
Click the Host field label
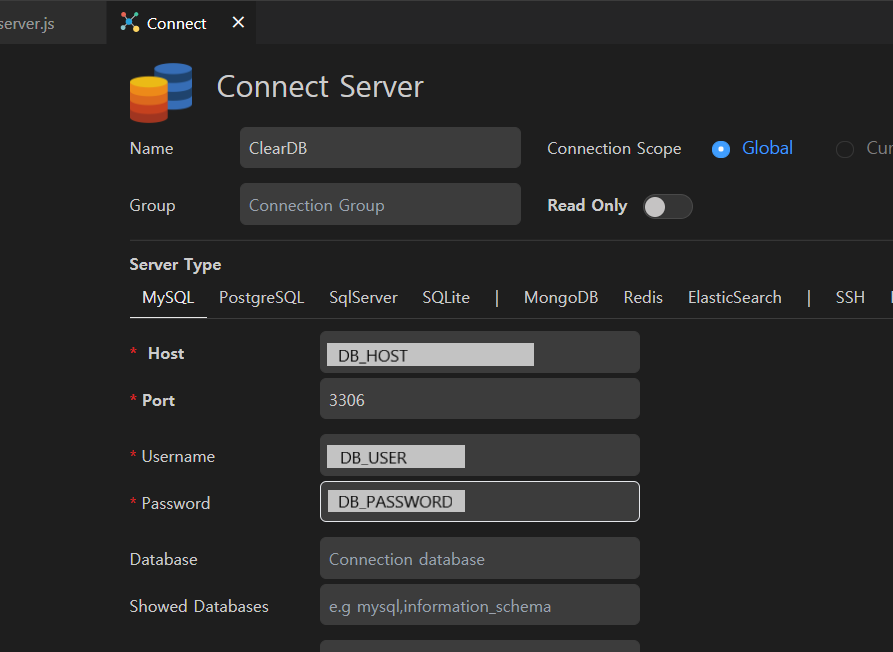coord(166,354)
